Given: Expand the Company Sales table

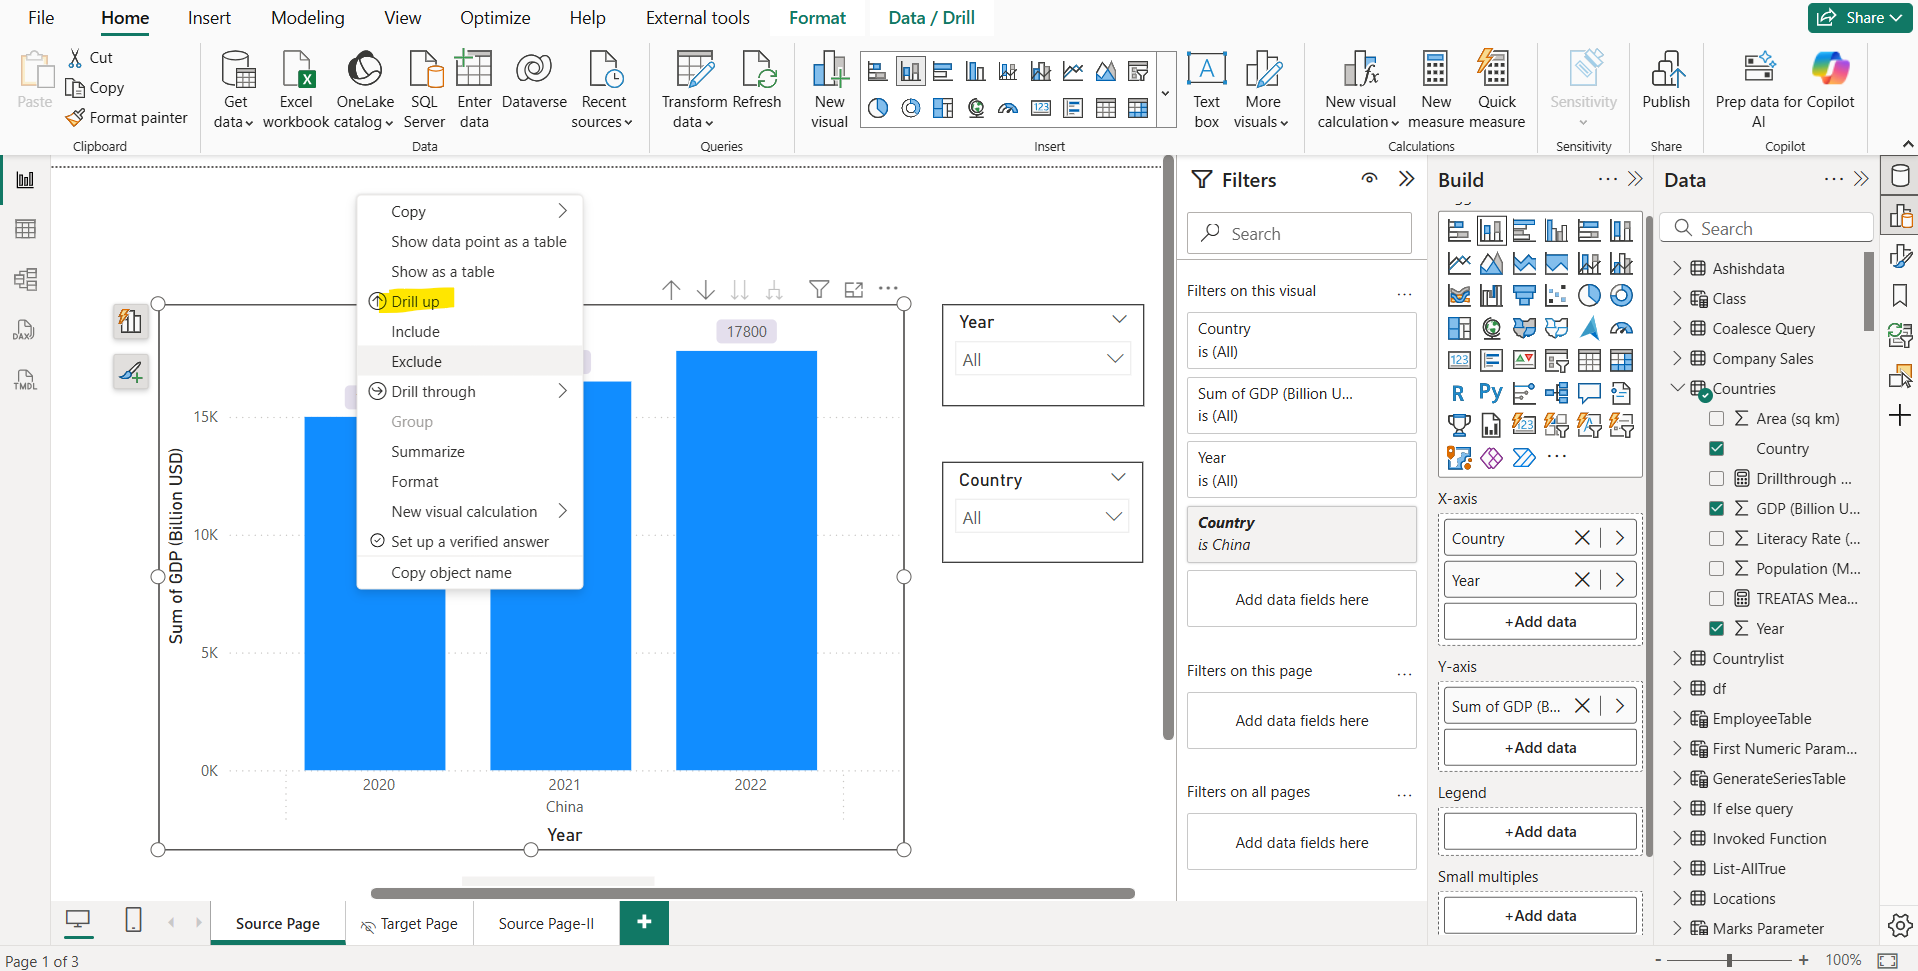Looking at the screenshot, I should pyautogui.click(x=1677, y=359).
